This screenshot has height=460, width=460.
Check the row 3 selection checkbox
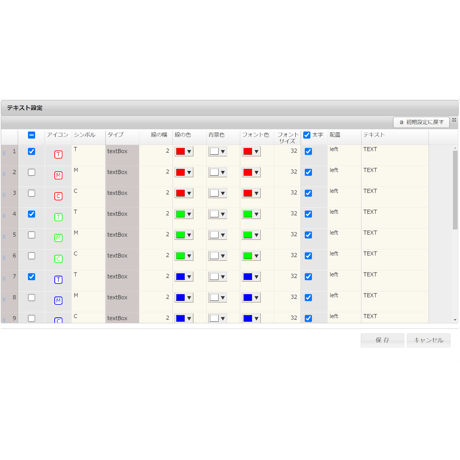click(x=31, y=193)
